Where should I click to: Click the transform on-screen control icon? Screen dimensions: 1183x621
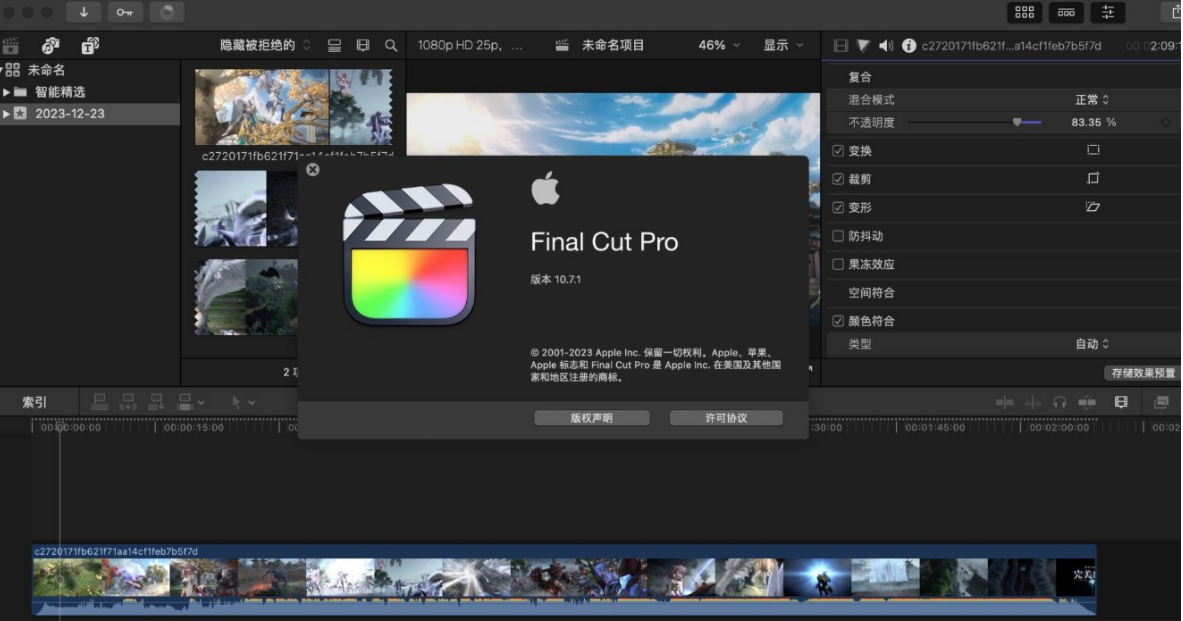tap(1093, 150)
